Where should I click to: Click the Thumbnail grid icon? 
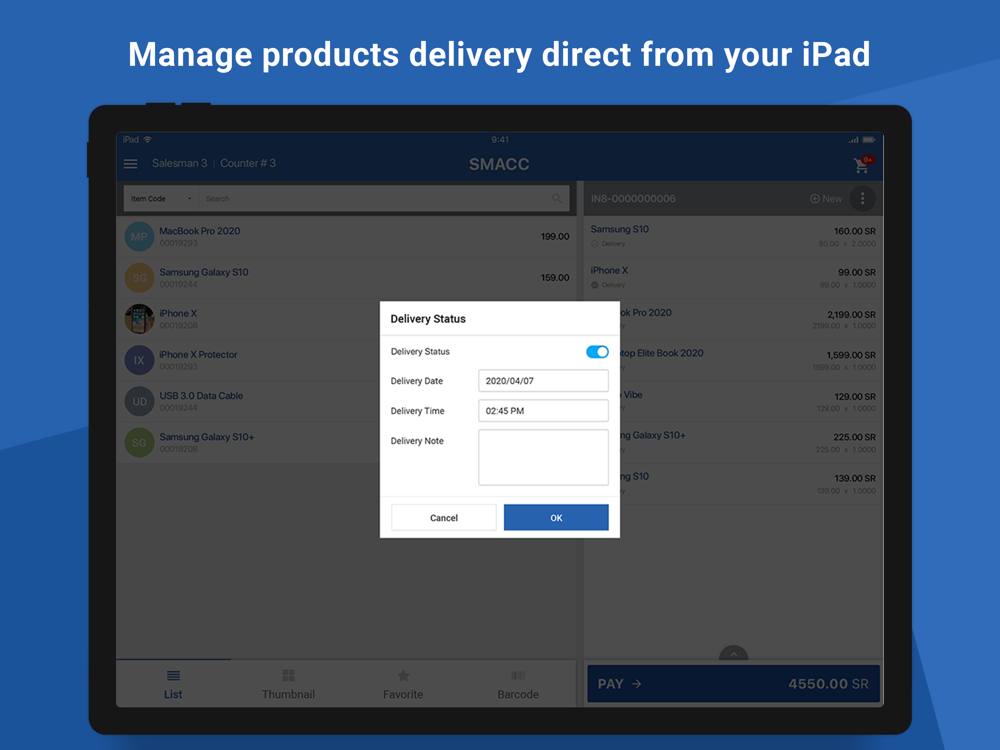coord(288,675)
